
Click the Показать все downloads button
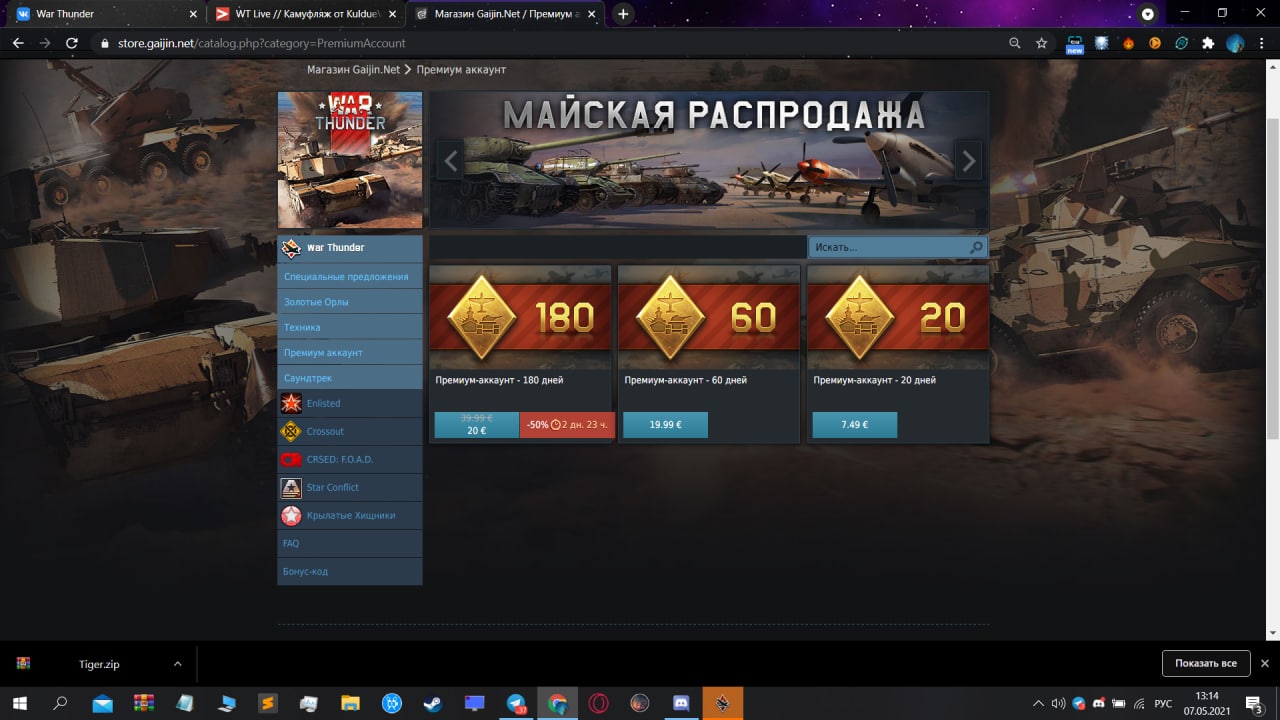coord(1206,663)
